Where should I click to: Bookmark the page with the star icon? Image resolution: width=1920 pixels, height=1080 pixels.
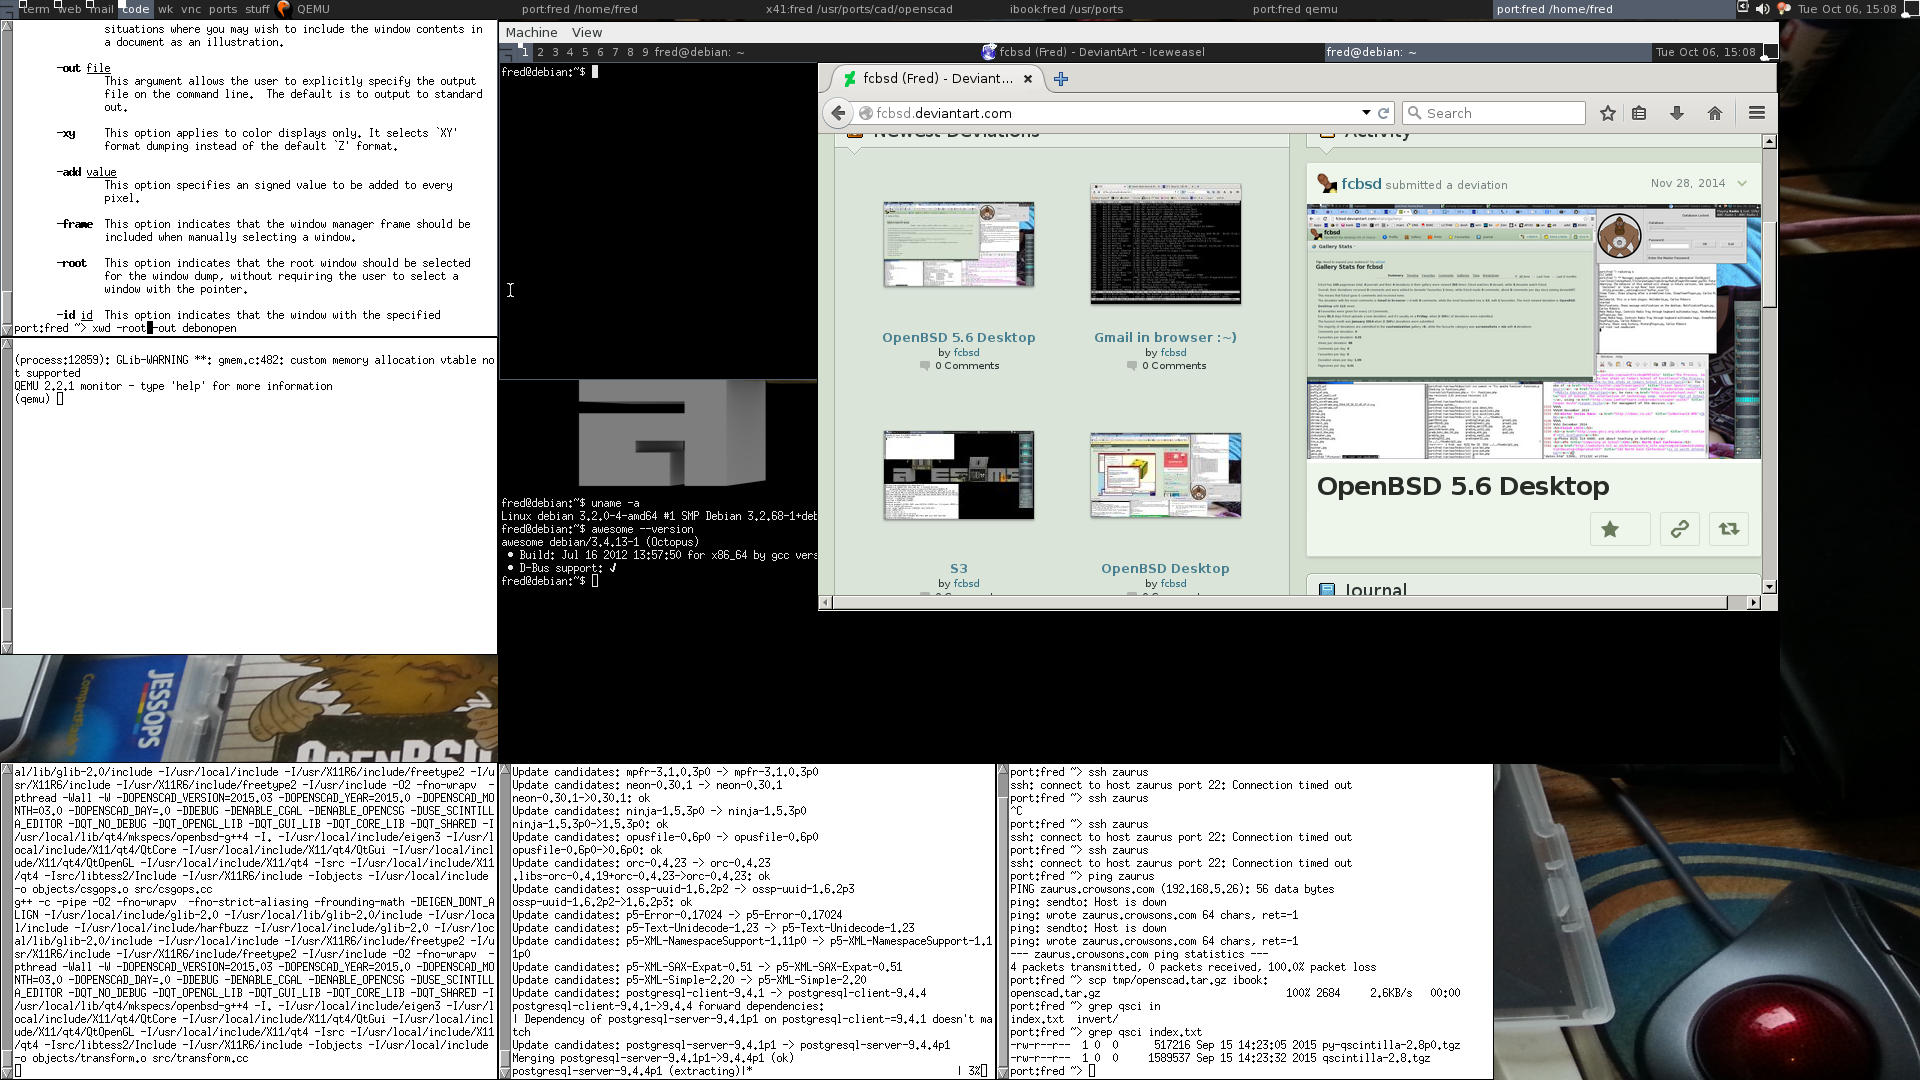[x=1607, y=112]
